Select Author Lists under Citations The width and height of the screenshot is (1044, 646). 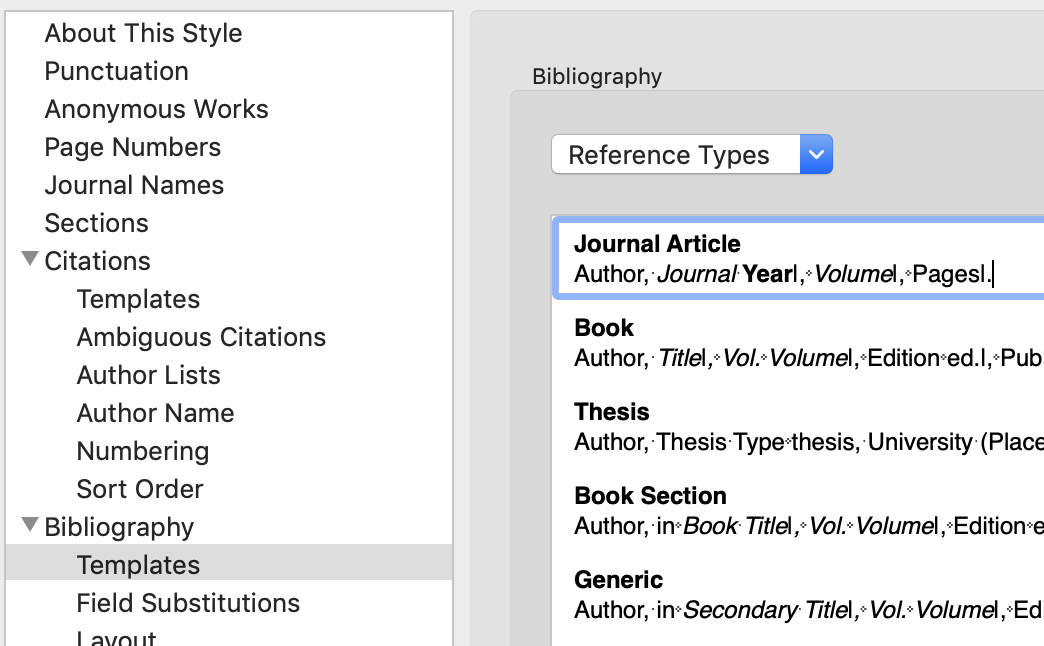[148, 375]
